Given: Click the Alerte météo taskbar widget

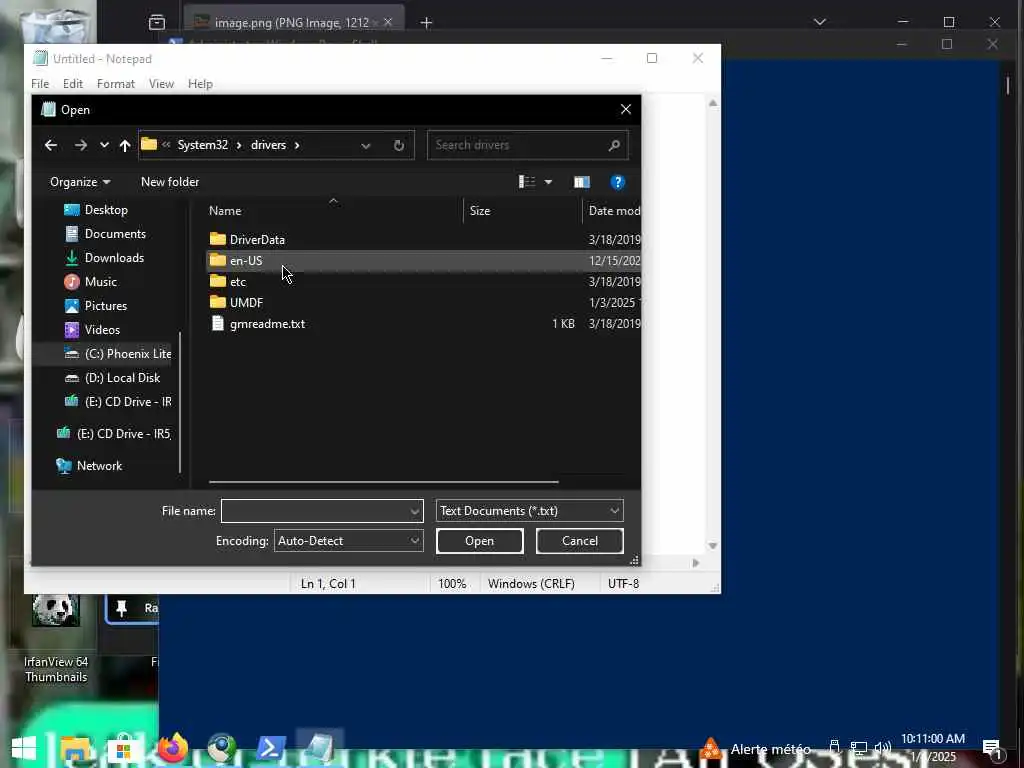Looking at the screenshot, I should click(x=755, y=749).
